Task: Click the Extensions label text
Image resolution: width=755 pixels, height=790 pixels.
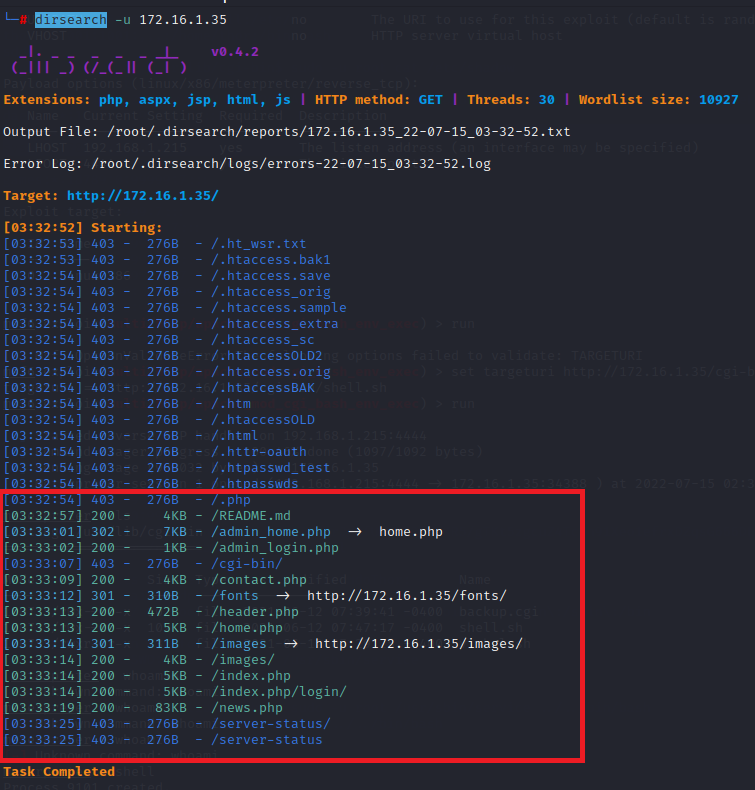Action: pyautogui.click(x=47, y=100)
